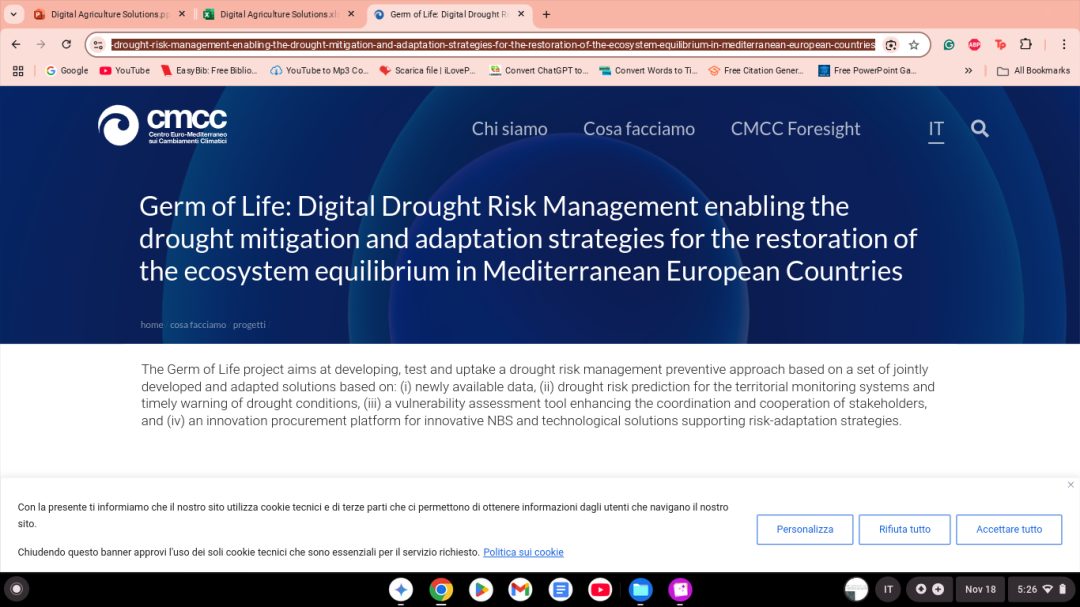The height and width of the screenshot is (607, 1080).
Task: Open Free PowerPoint Ga bookmark
Action: (866, 70)
